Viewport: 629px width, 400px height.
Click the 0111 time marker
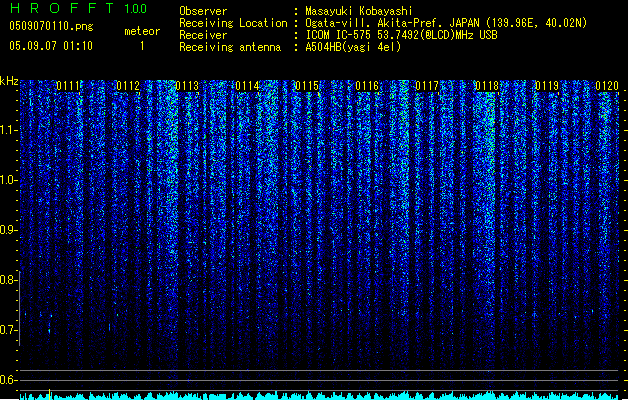pyautogui.click(x=68, y=86)
